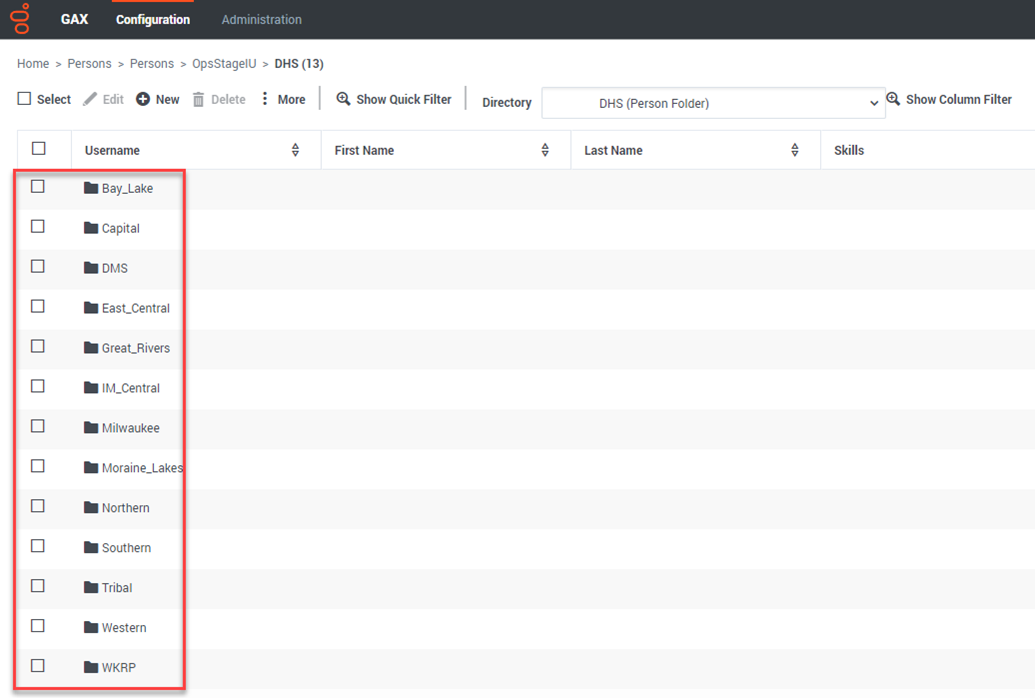The height and width of the screenshot is (698, 1035).
Task: Click the Delete trash icon
Action: click(x=199, y=99)
